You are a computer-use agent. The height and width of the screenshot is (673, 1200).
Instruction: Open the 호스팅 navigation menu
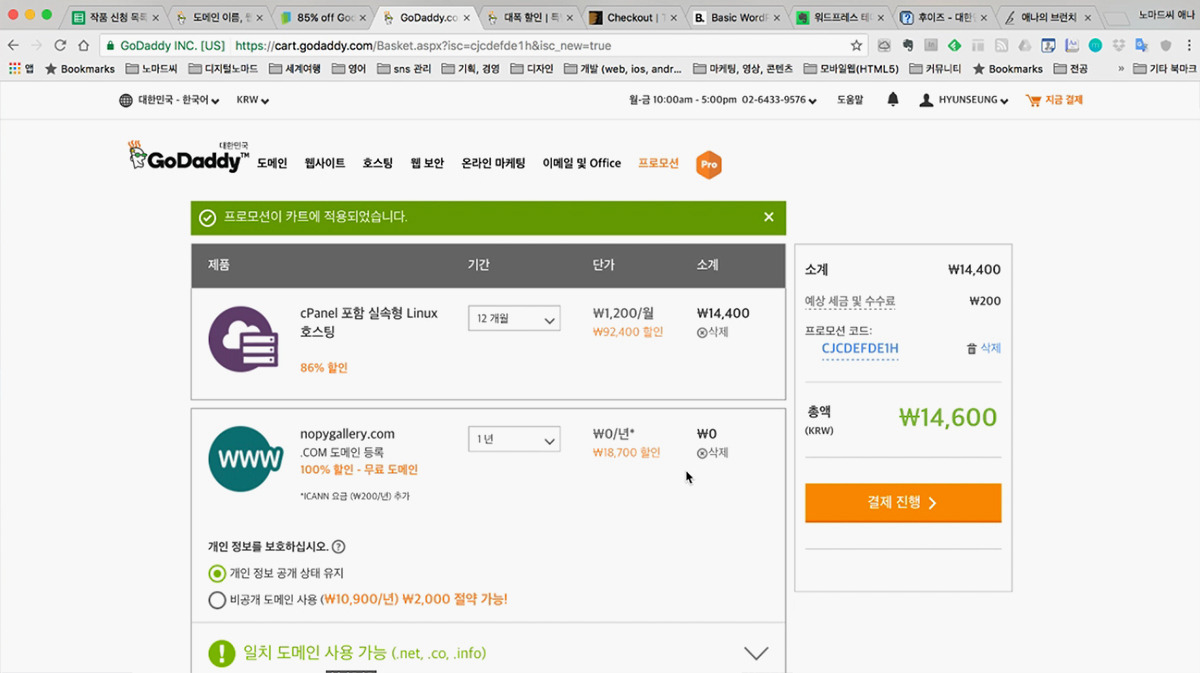[378, 163]
